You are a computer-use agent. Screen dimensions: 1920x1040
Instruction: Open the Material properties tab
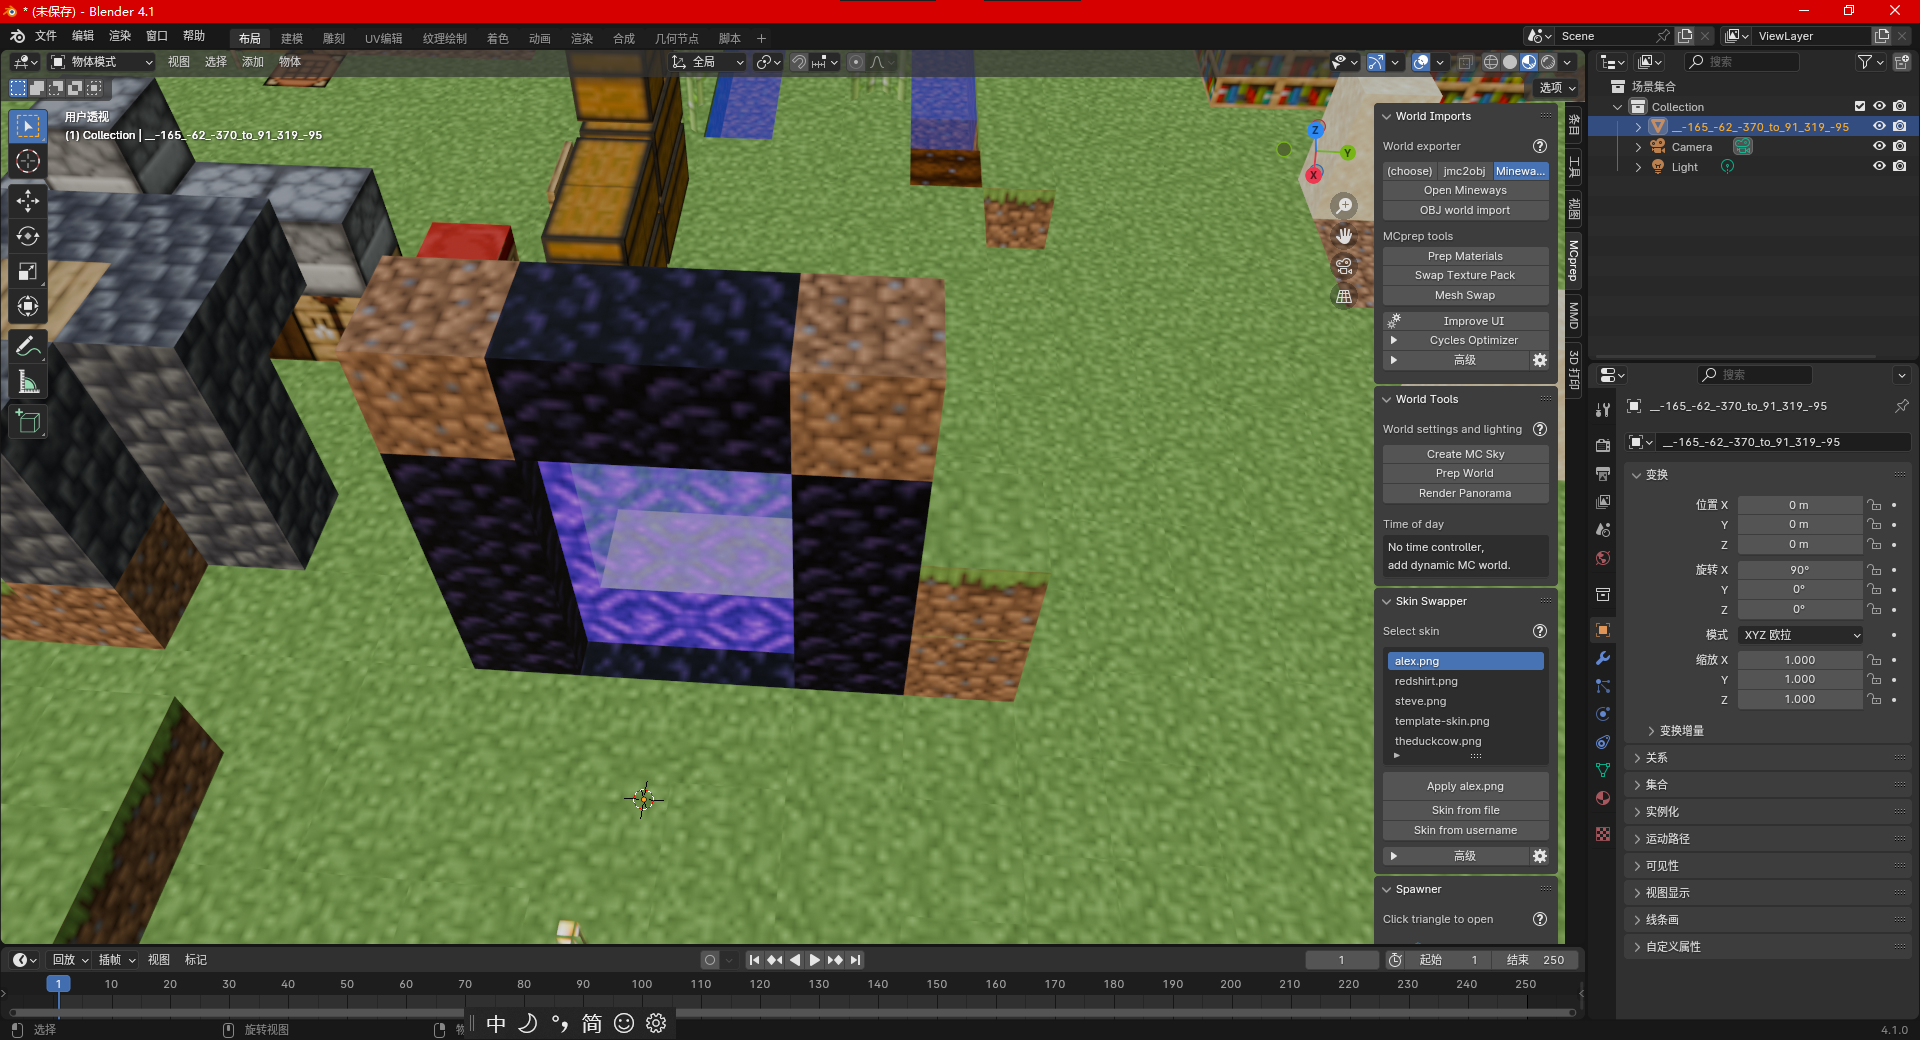[1603, 798]
